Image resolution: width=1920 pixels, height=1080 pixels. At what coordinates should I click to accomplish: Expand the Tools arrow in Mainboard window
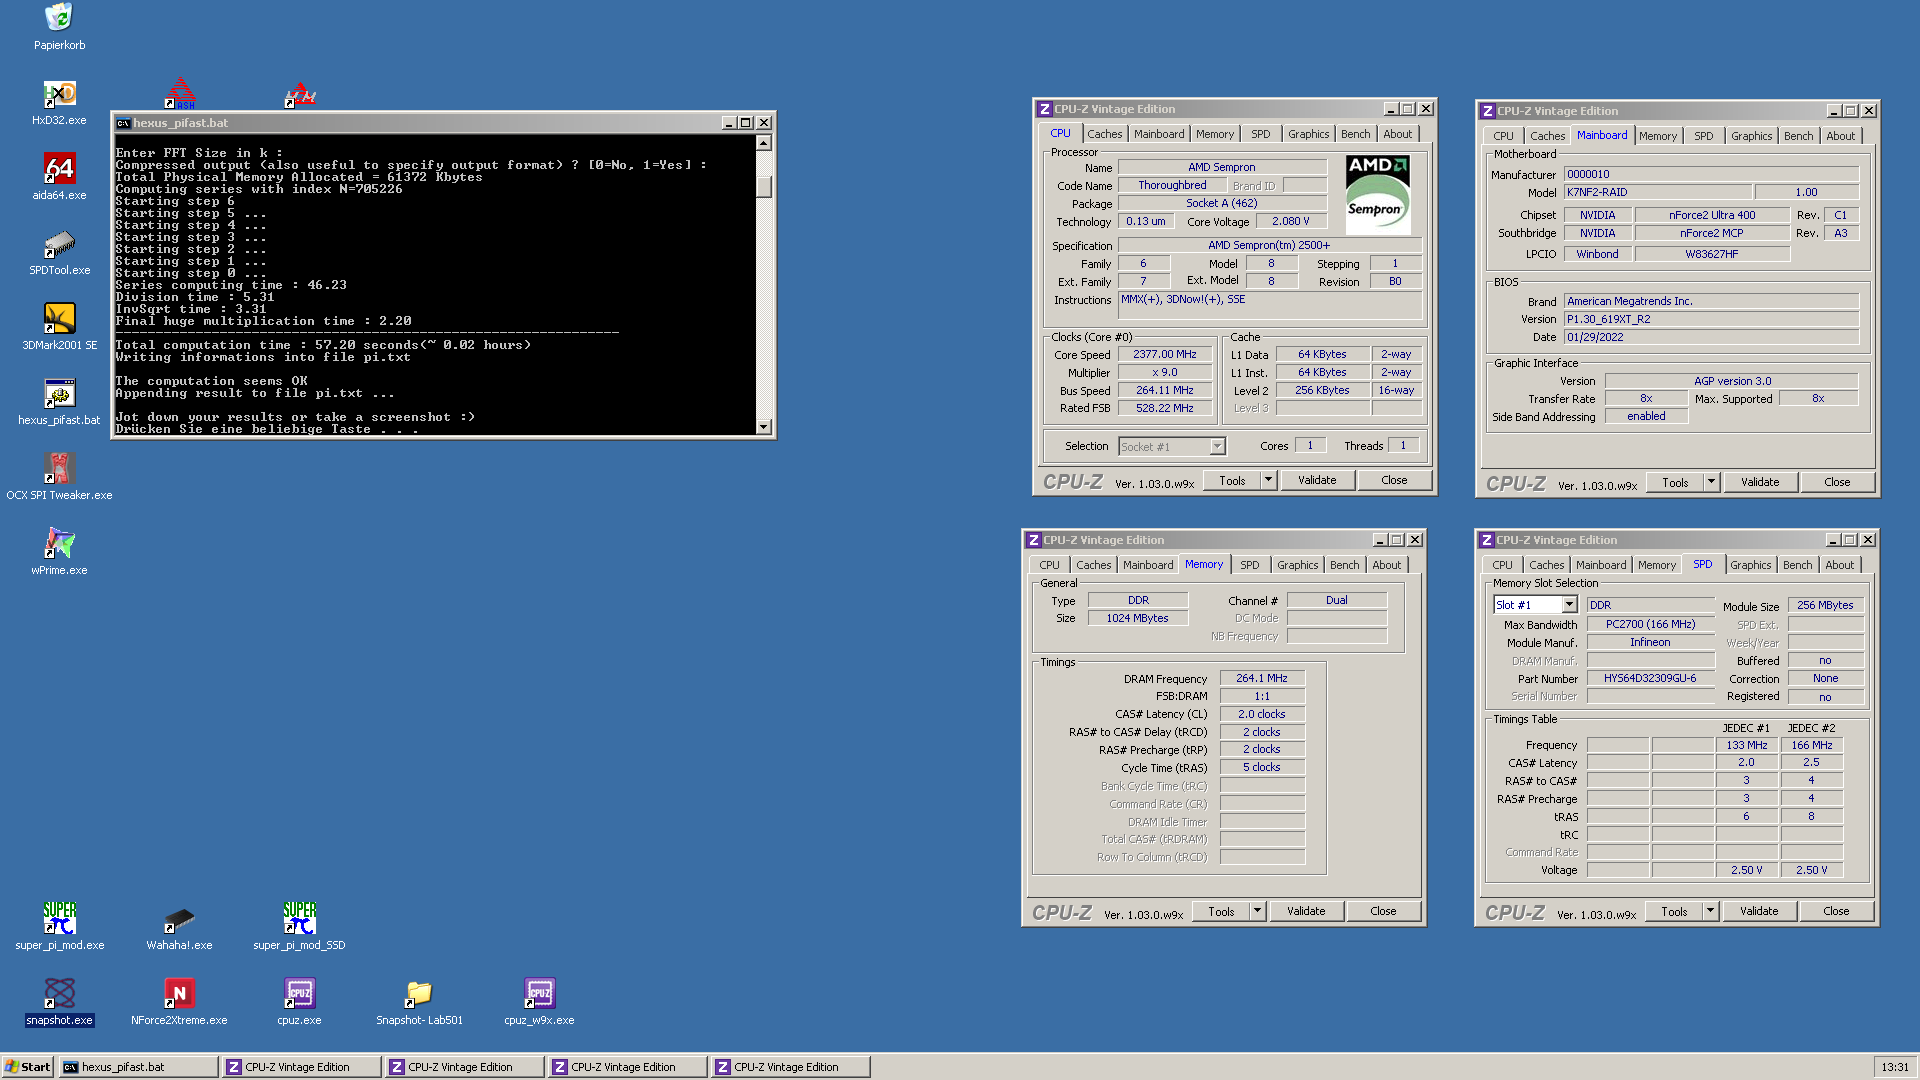tap(1711, 482)
